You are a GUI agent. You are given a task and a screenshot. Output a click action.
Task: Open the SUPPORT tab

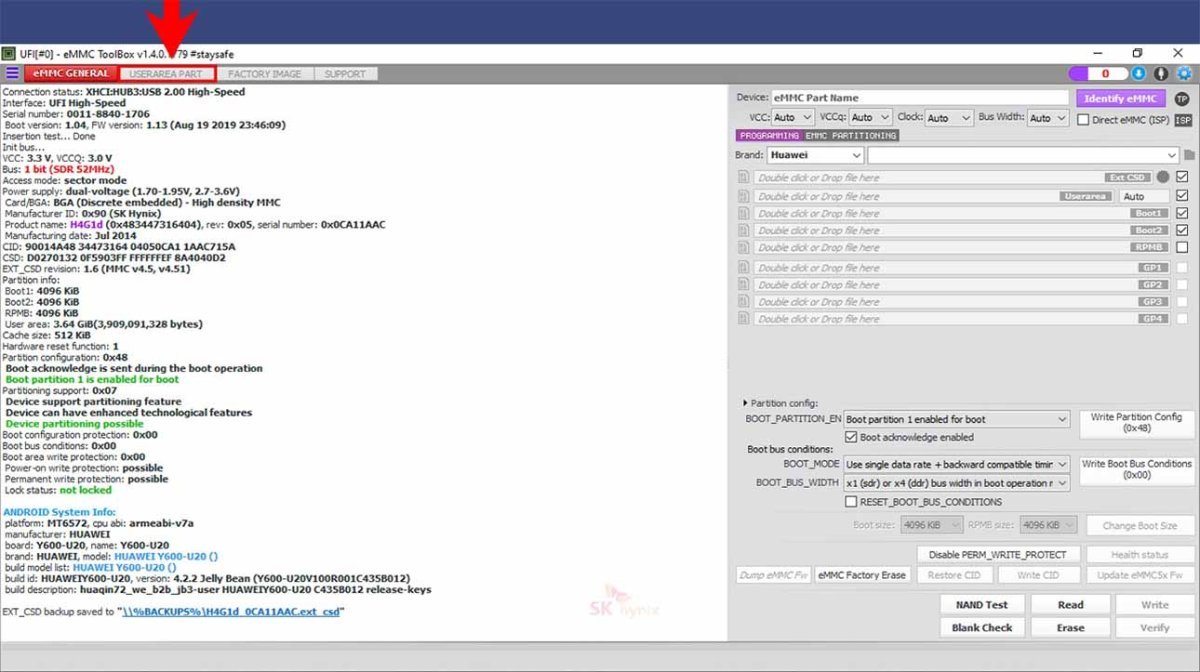point(345,73)
